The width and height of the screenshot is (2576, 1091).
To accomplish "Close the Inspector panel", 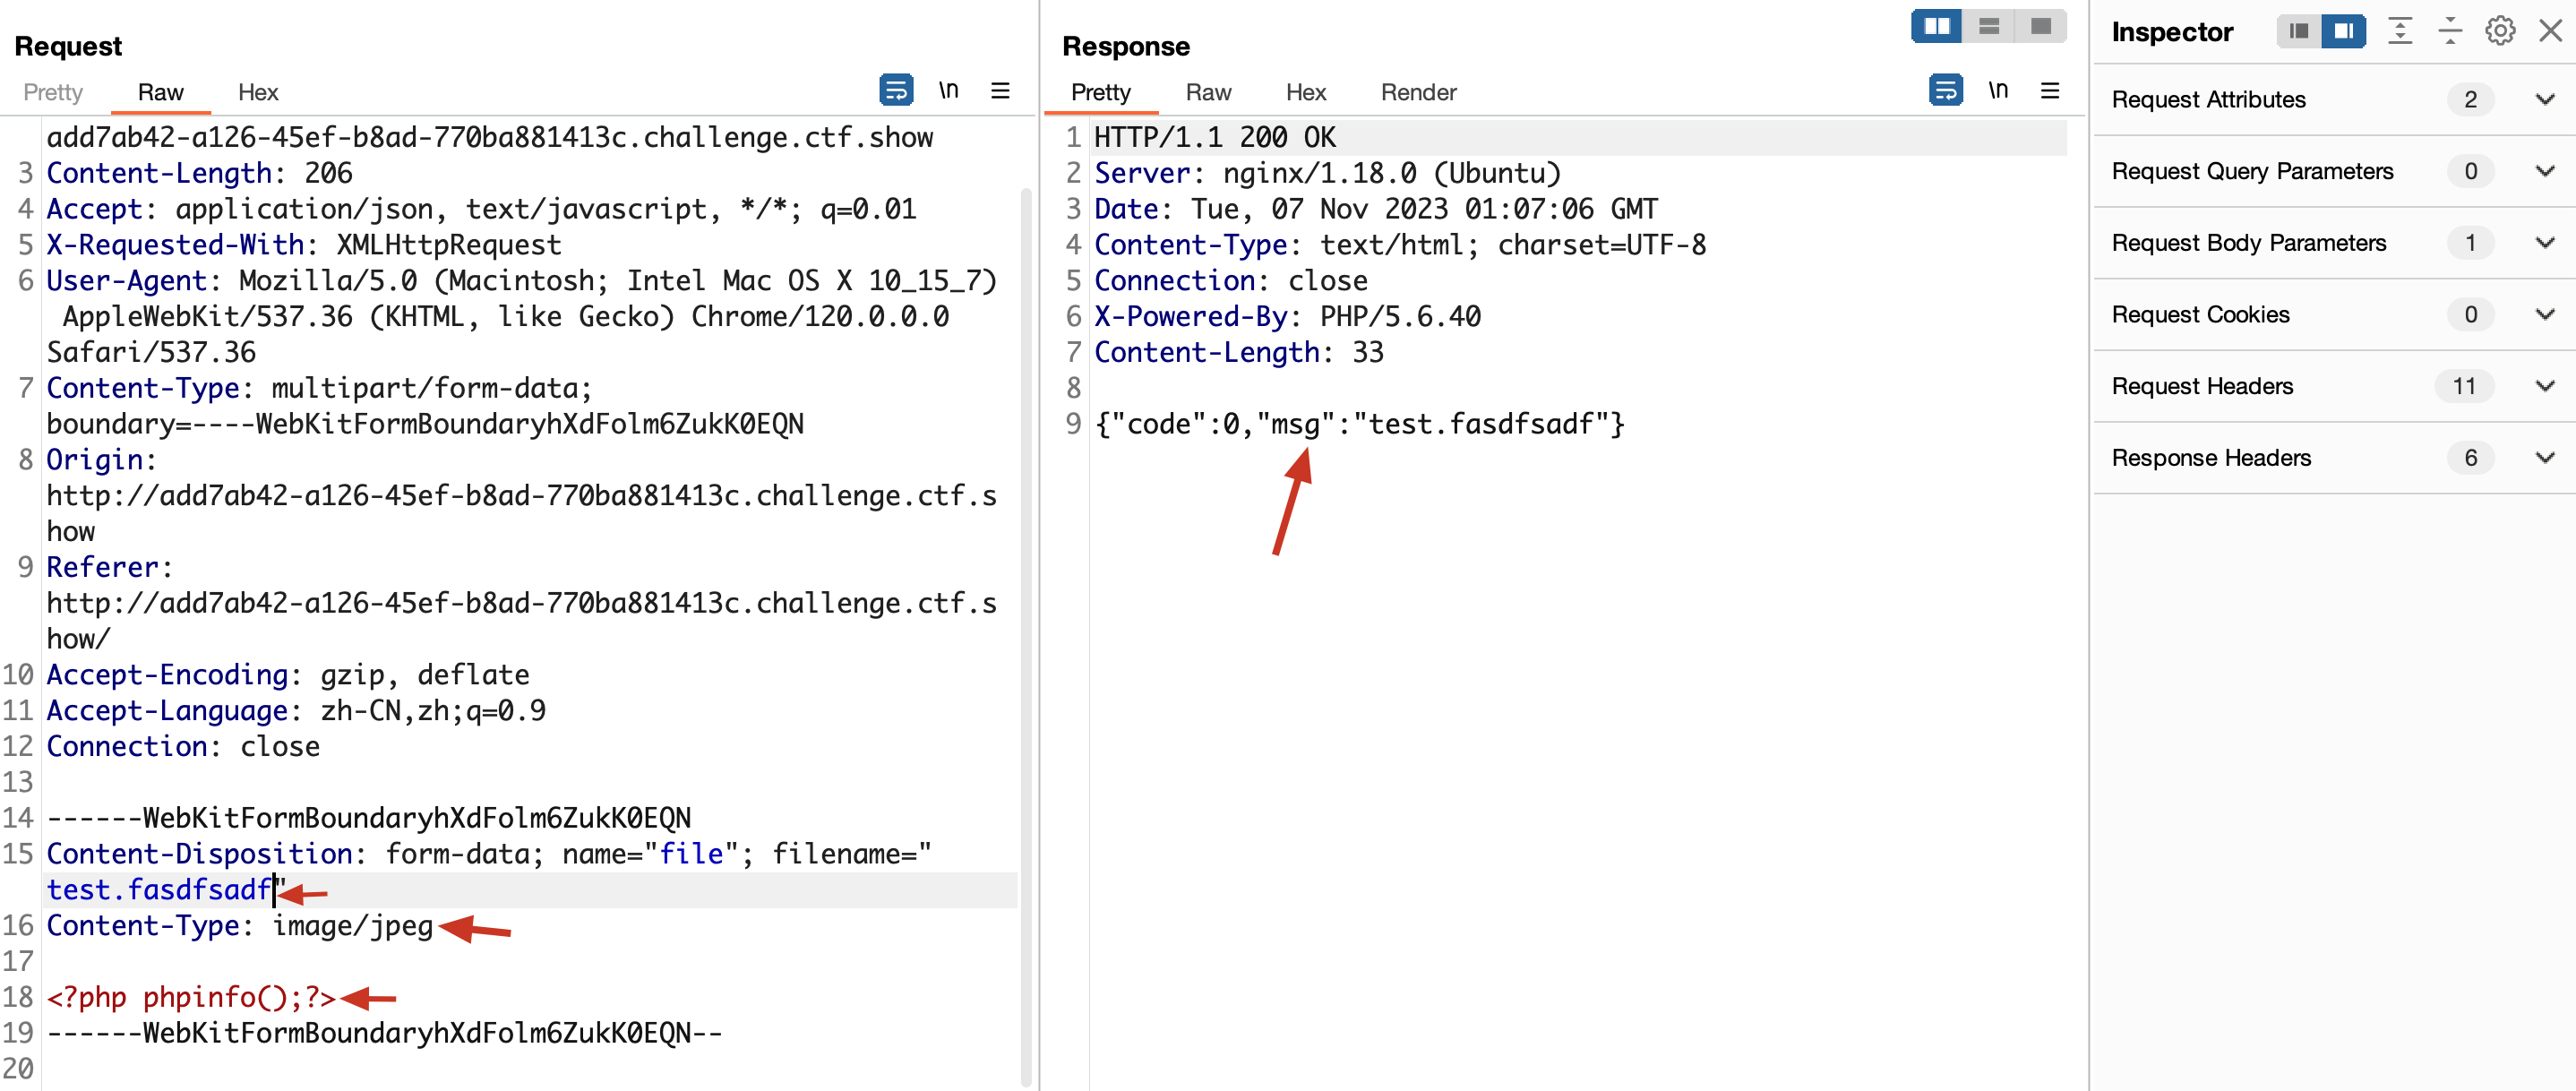I will pos(2550,32).
